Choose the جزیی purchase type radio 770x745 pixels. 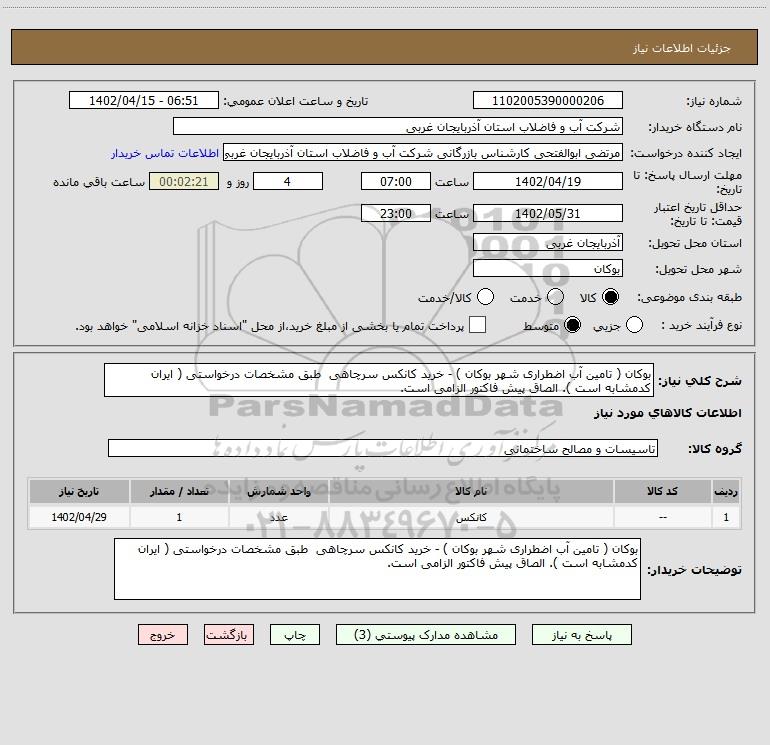(634, 325)
